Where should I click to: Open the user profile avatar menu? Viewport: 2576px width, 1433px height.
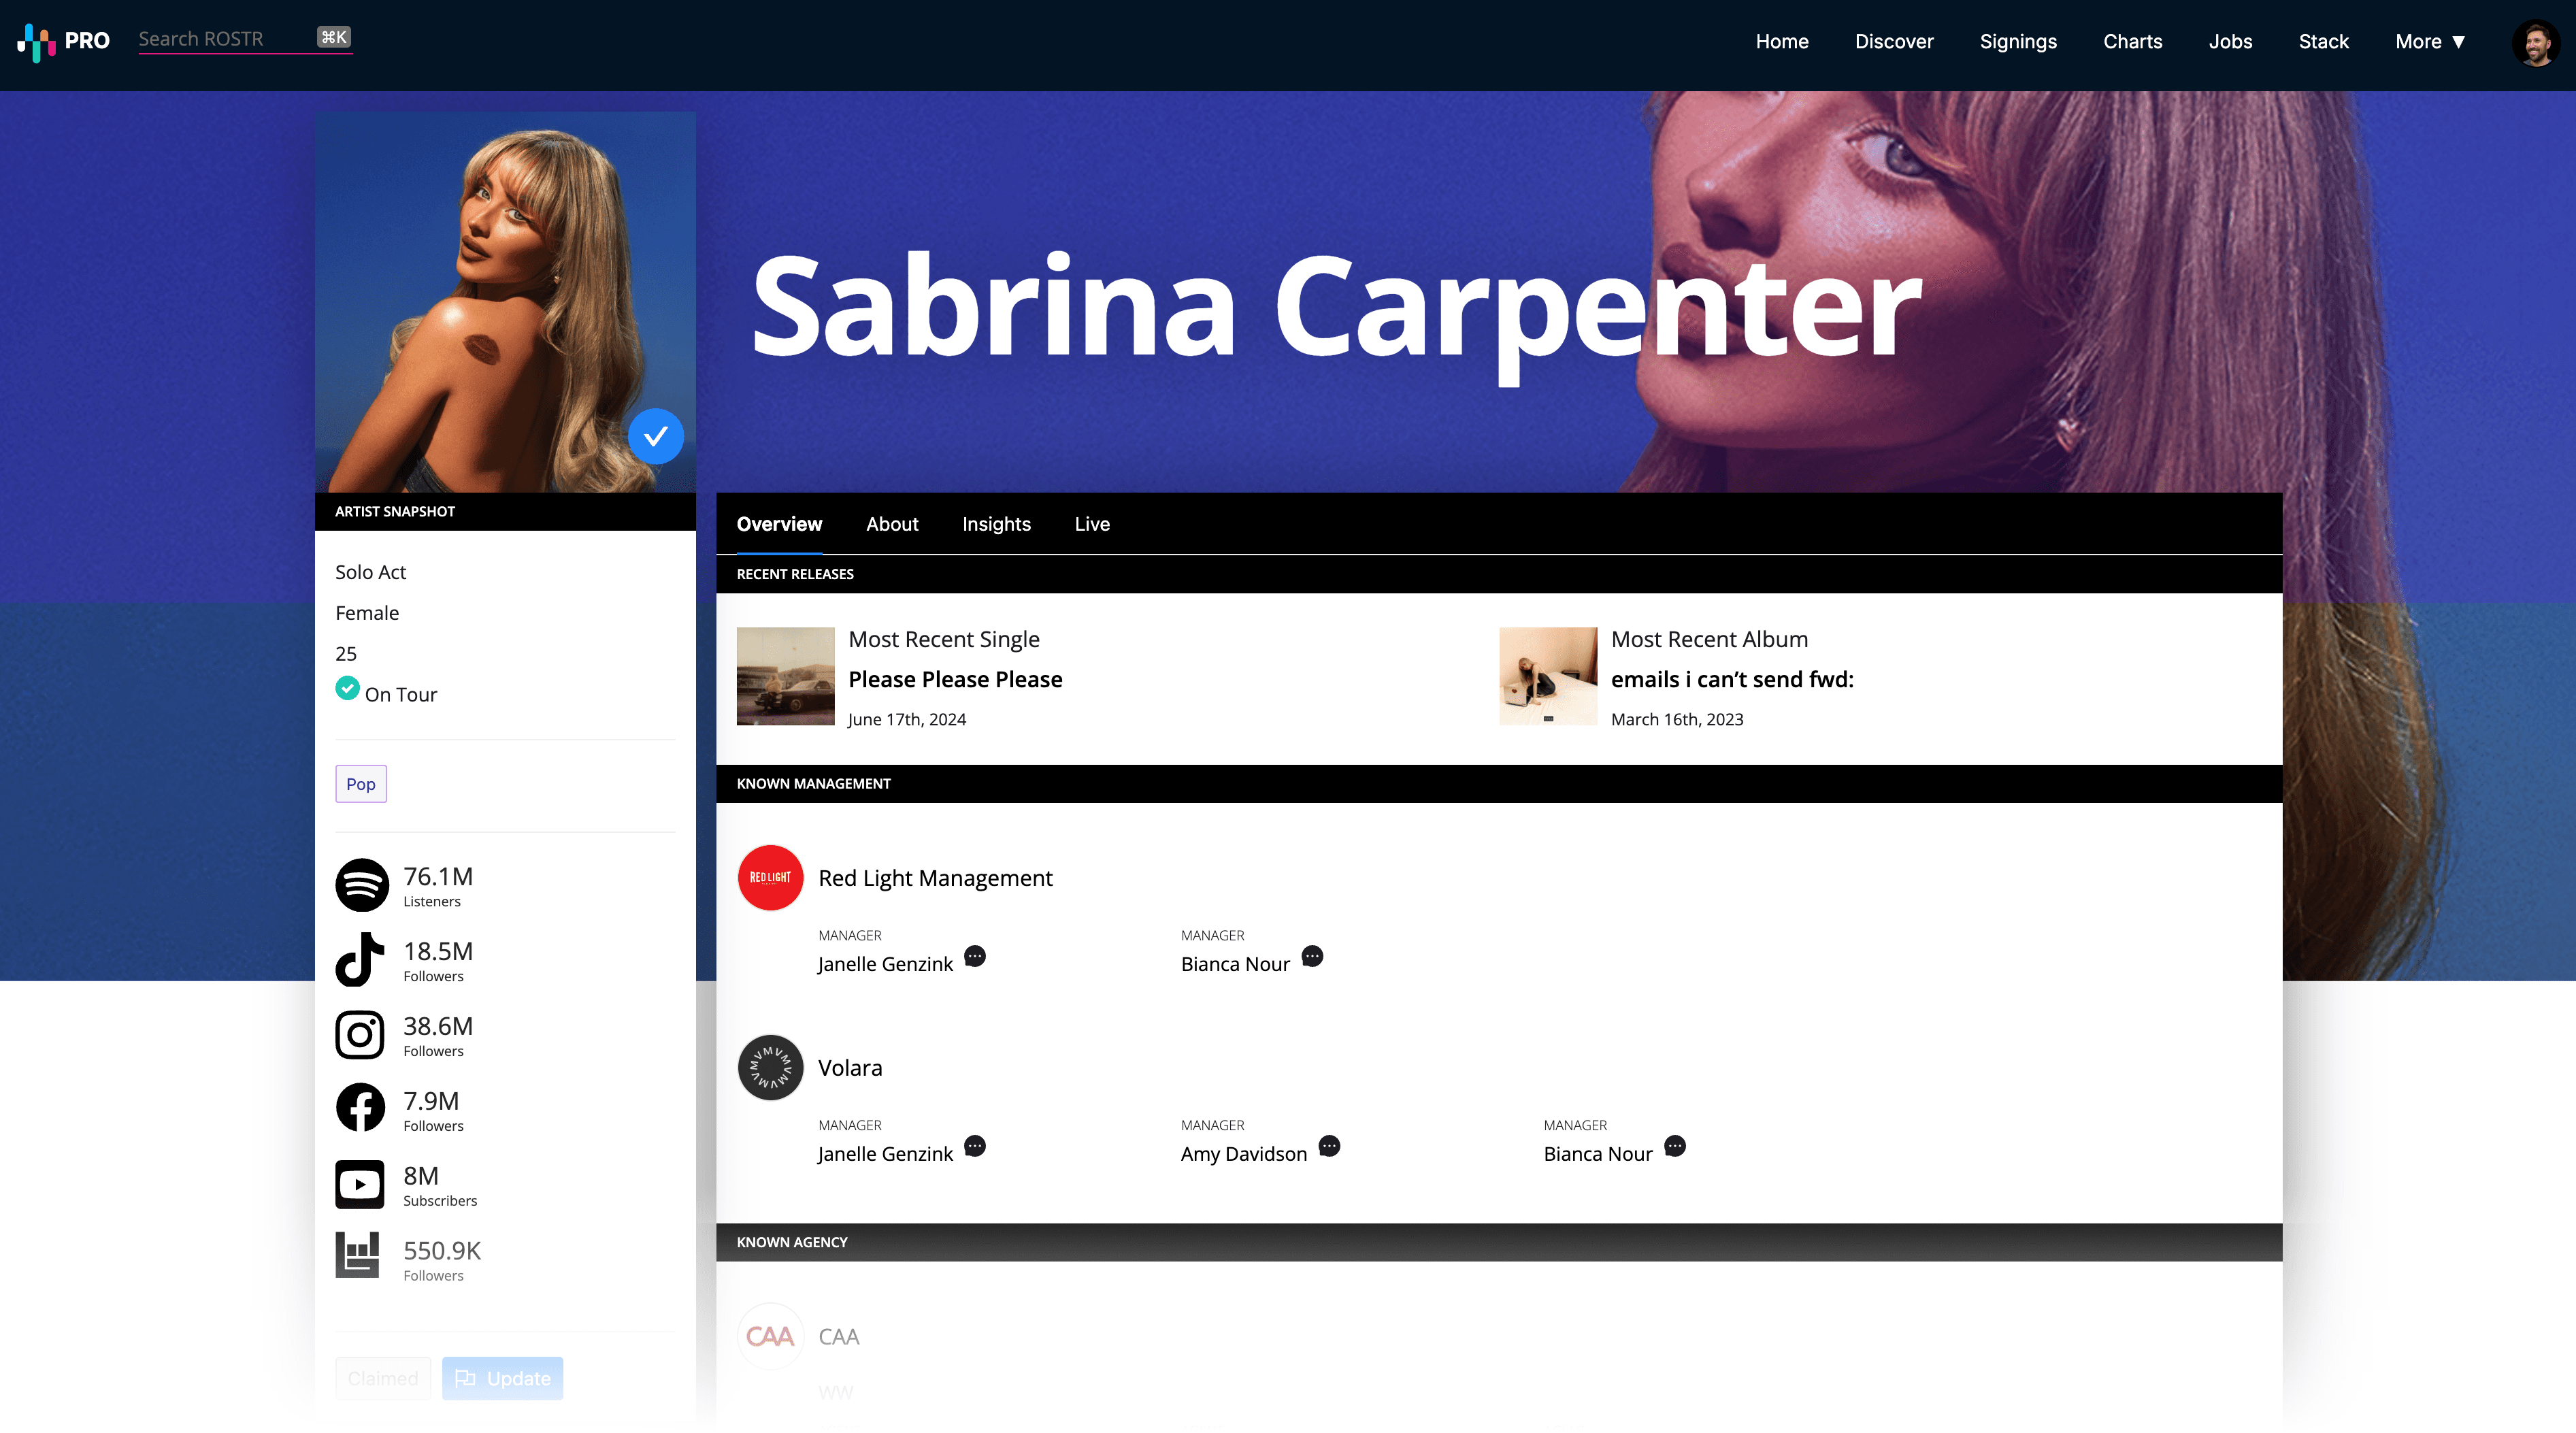[2536, 42]
